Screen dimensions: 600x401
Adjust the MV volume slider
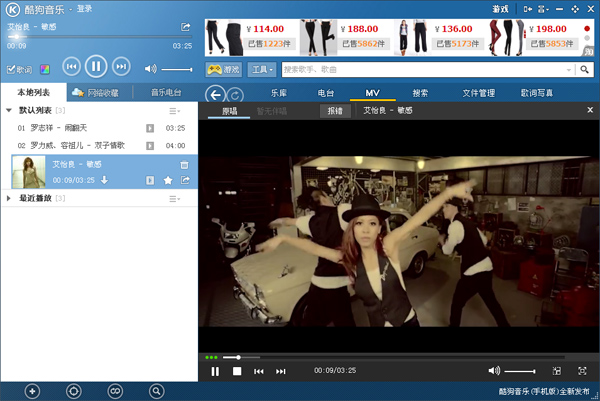pyautogui.click(x=520, y=371)
